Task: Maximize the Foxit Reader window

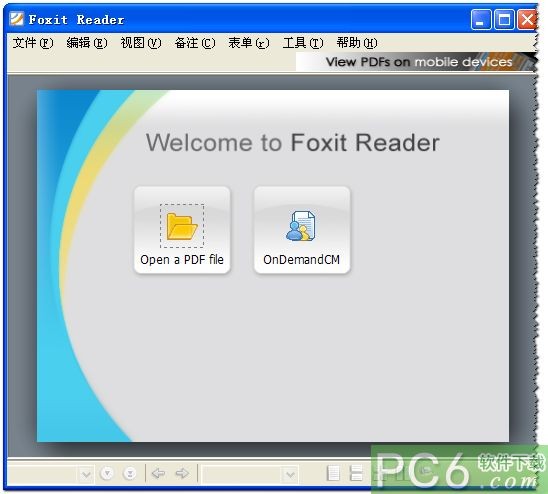Action: tap(504, 20)
